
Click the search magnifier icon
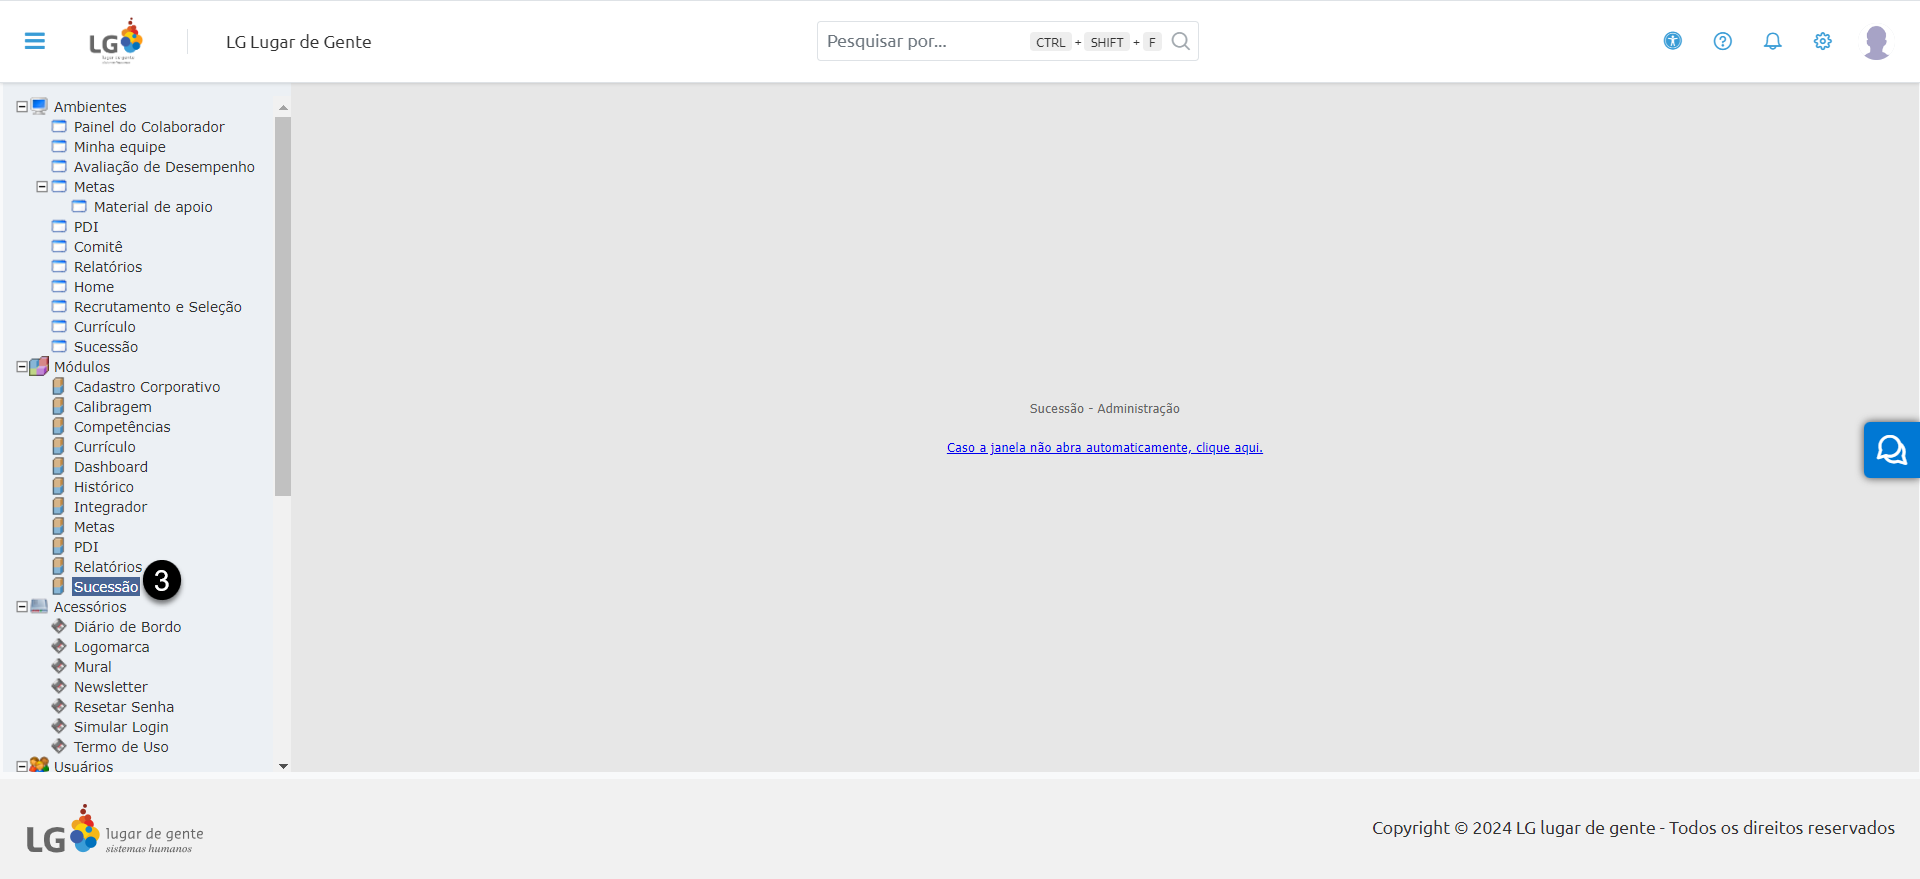1180,41
